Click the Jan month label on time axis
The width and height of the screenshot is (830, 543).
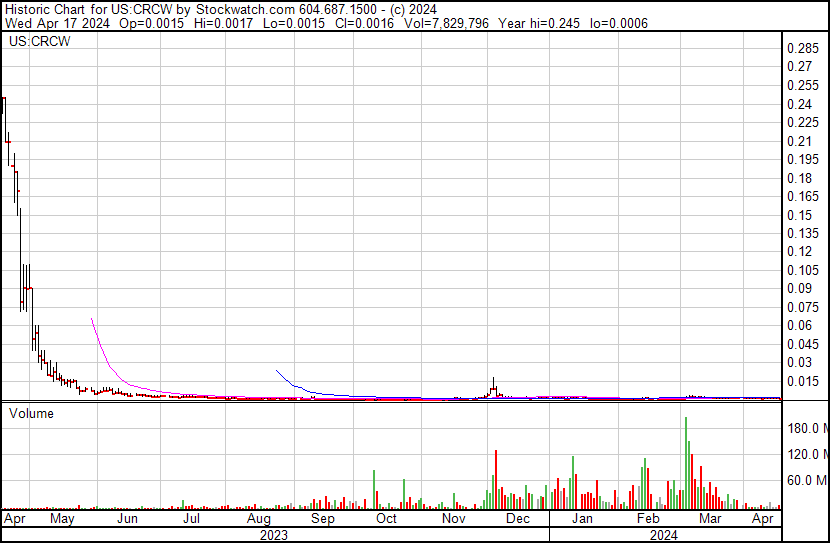pyautogui.click(x=582, y=519)
